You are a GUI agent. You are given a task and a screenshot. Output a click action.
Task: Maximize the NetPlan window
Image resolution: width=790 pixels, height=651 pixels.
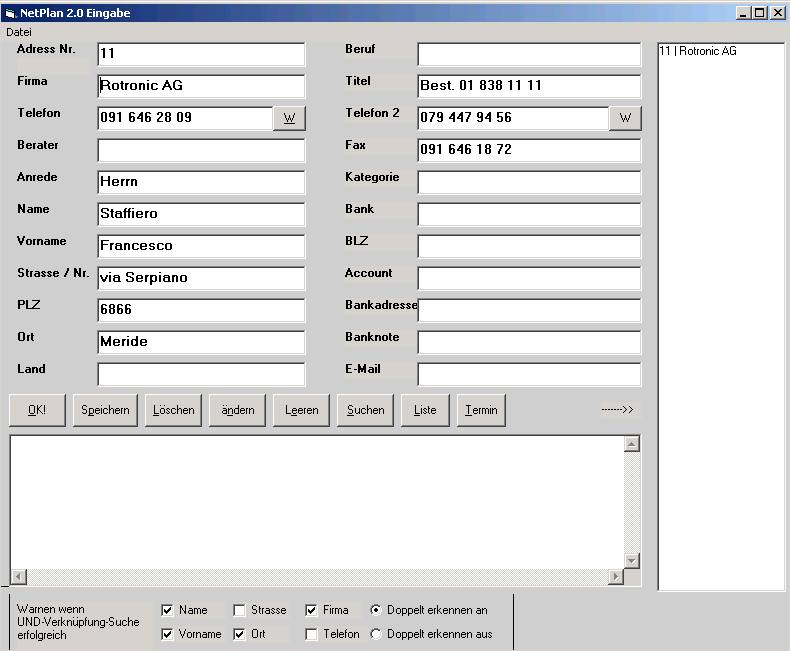[759, 13]
